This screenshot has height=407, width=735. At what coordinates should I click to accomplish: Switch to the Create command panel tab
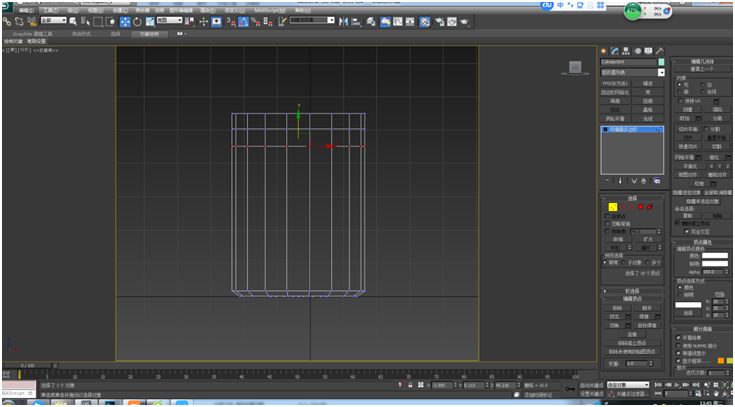click(603, 51)
